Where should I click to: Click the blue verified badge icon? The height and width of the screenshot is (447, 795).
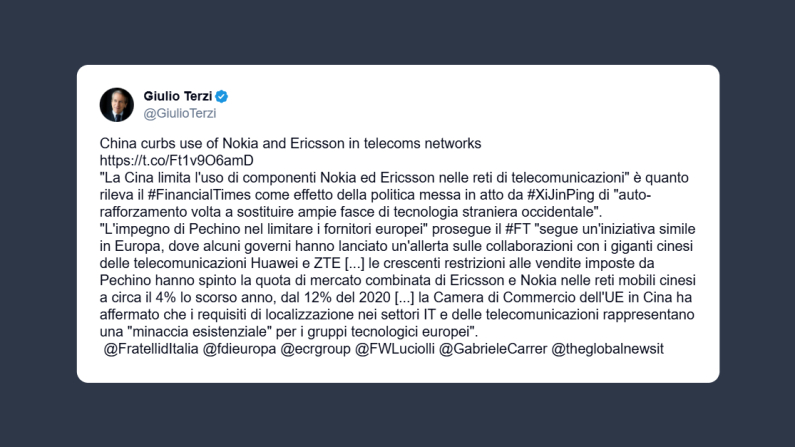click(x=222, y=96)
